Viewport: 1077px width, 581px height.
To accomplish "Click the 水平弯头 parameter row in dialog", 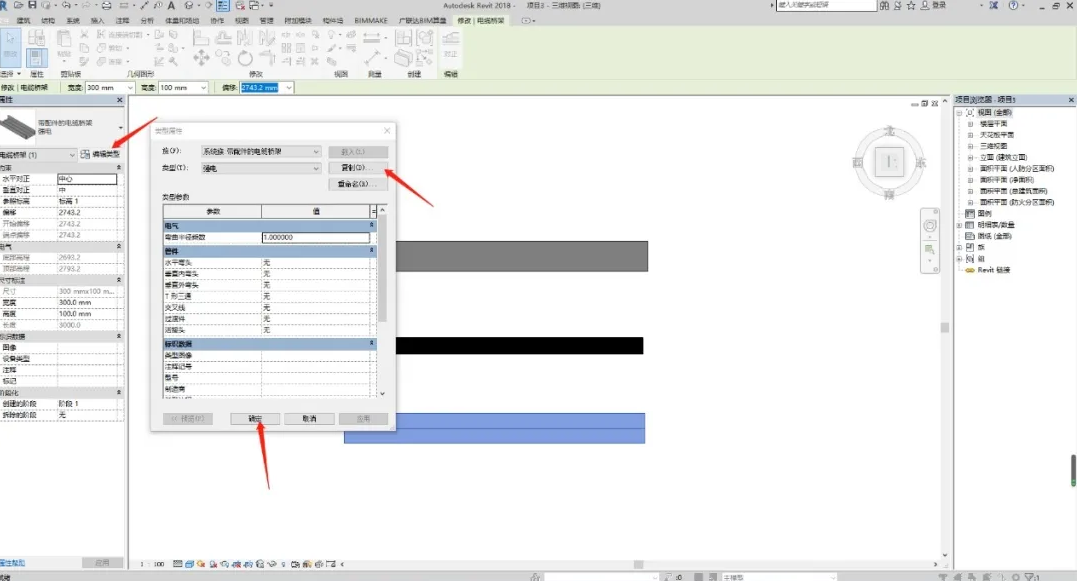I will [x=269, y=262].
